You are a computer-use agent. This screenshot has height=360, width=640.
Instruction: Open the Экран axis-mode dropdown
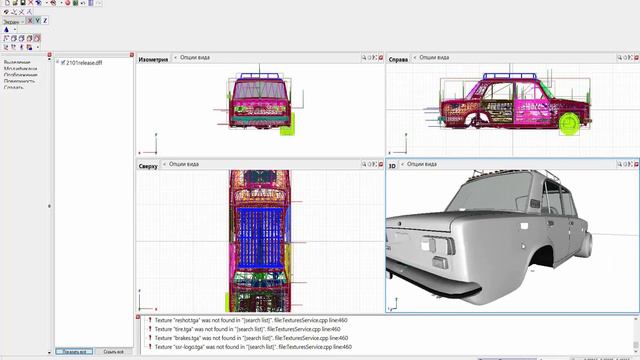[x=13, y=21]
